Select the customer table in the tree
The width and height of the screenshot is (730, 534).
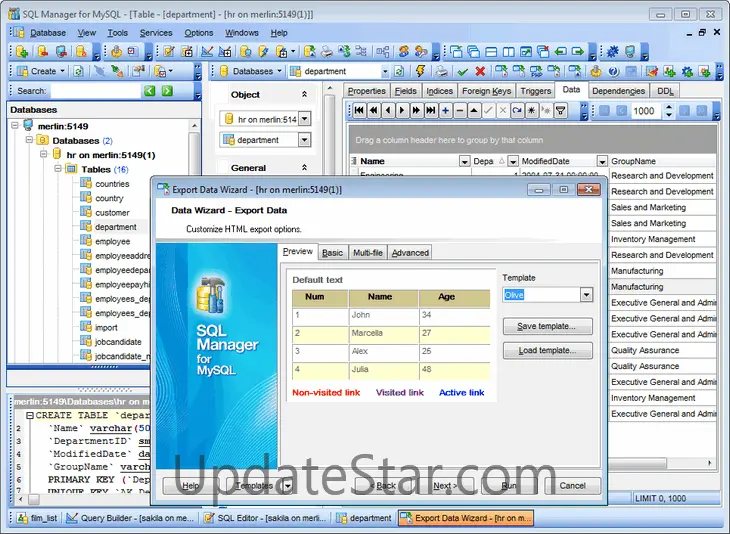pyautogui.click(x=112, y=212)
